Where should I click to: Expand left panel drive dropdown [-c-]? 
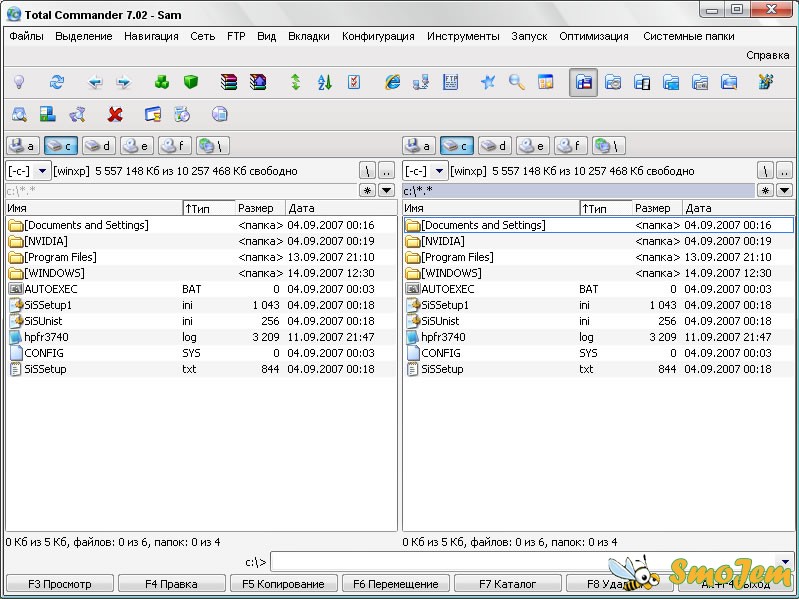pyautogui.click(x=42, y=171)
